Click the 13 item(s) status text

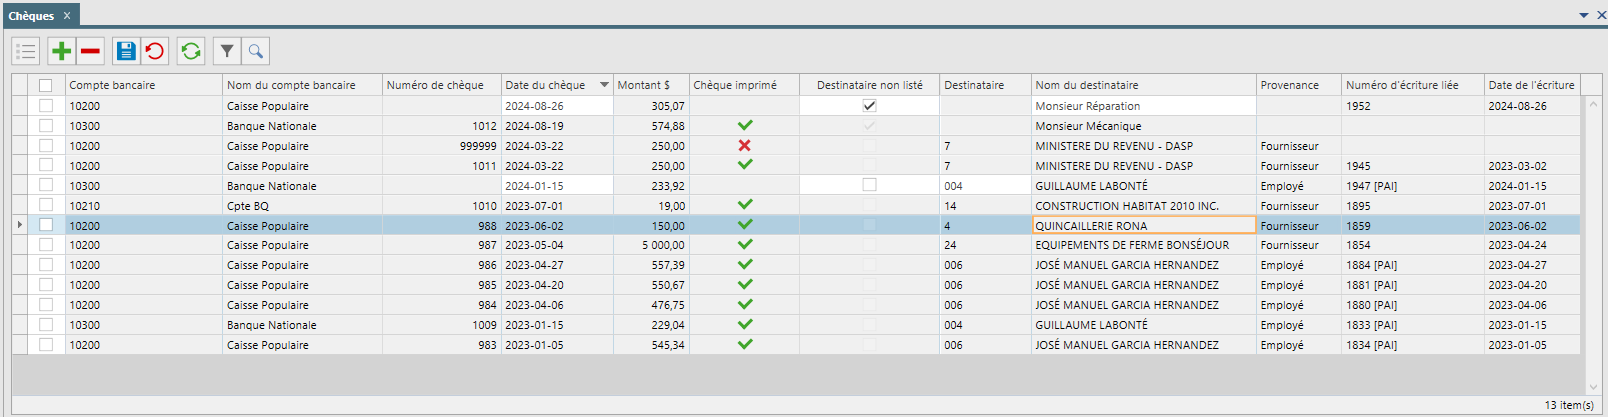(1569, 405)
